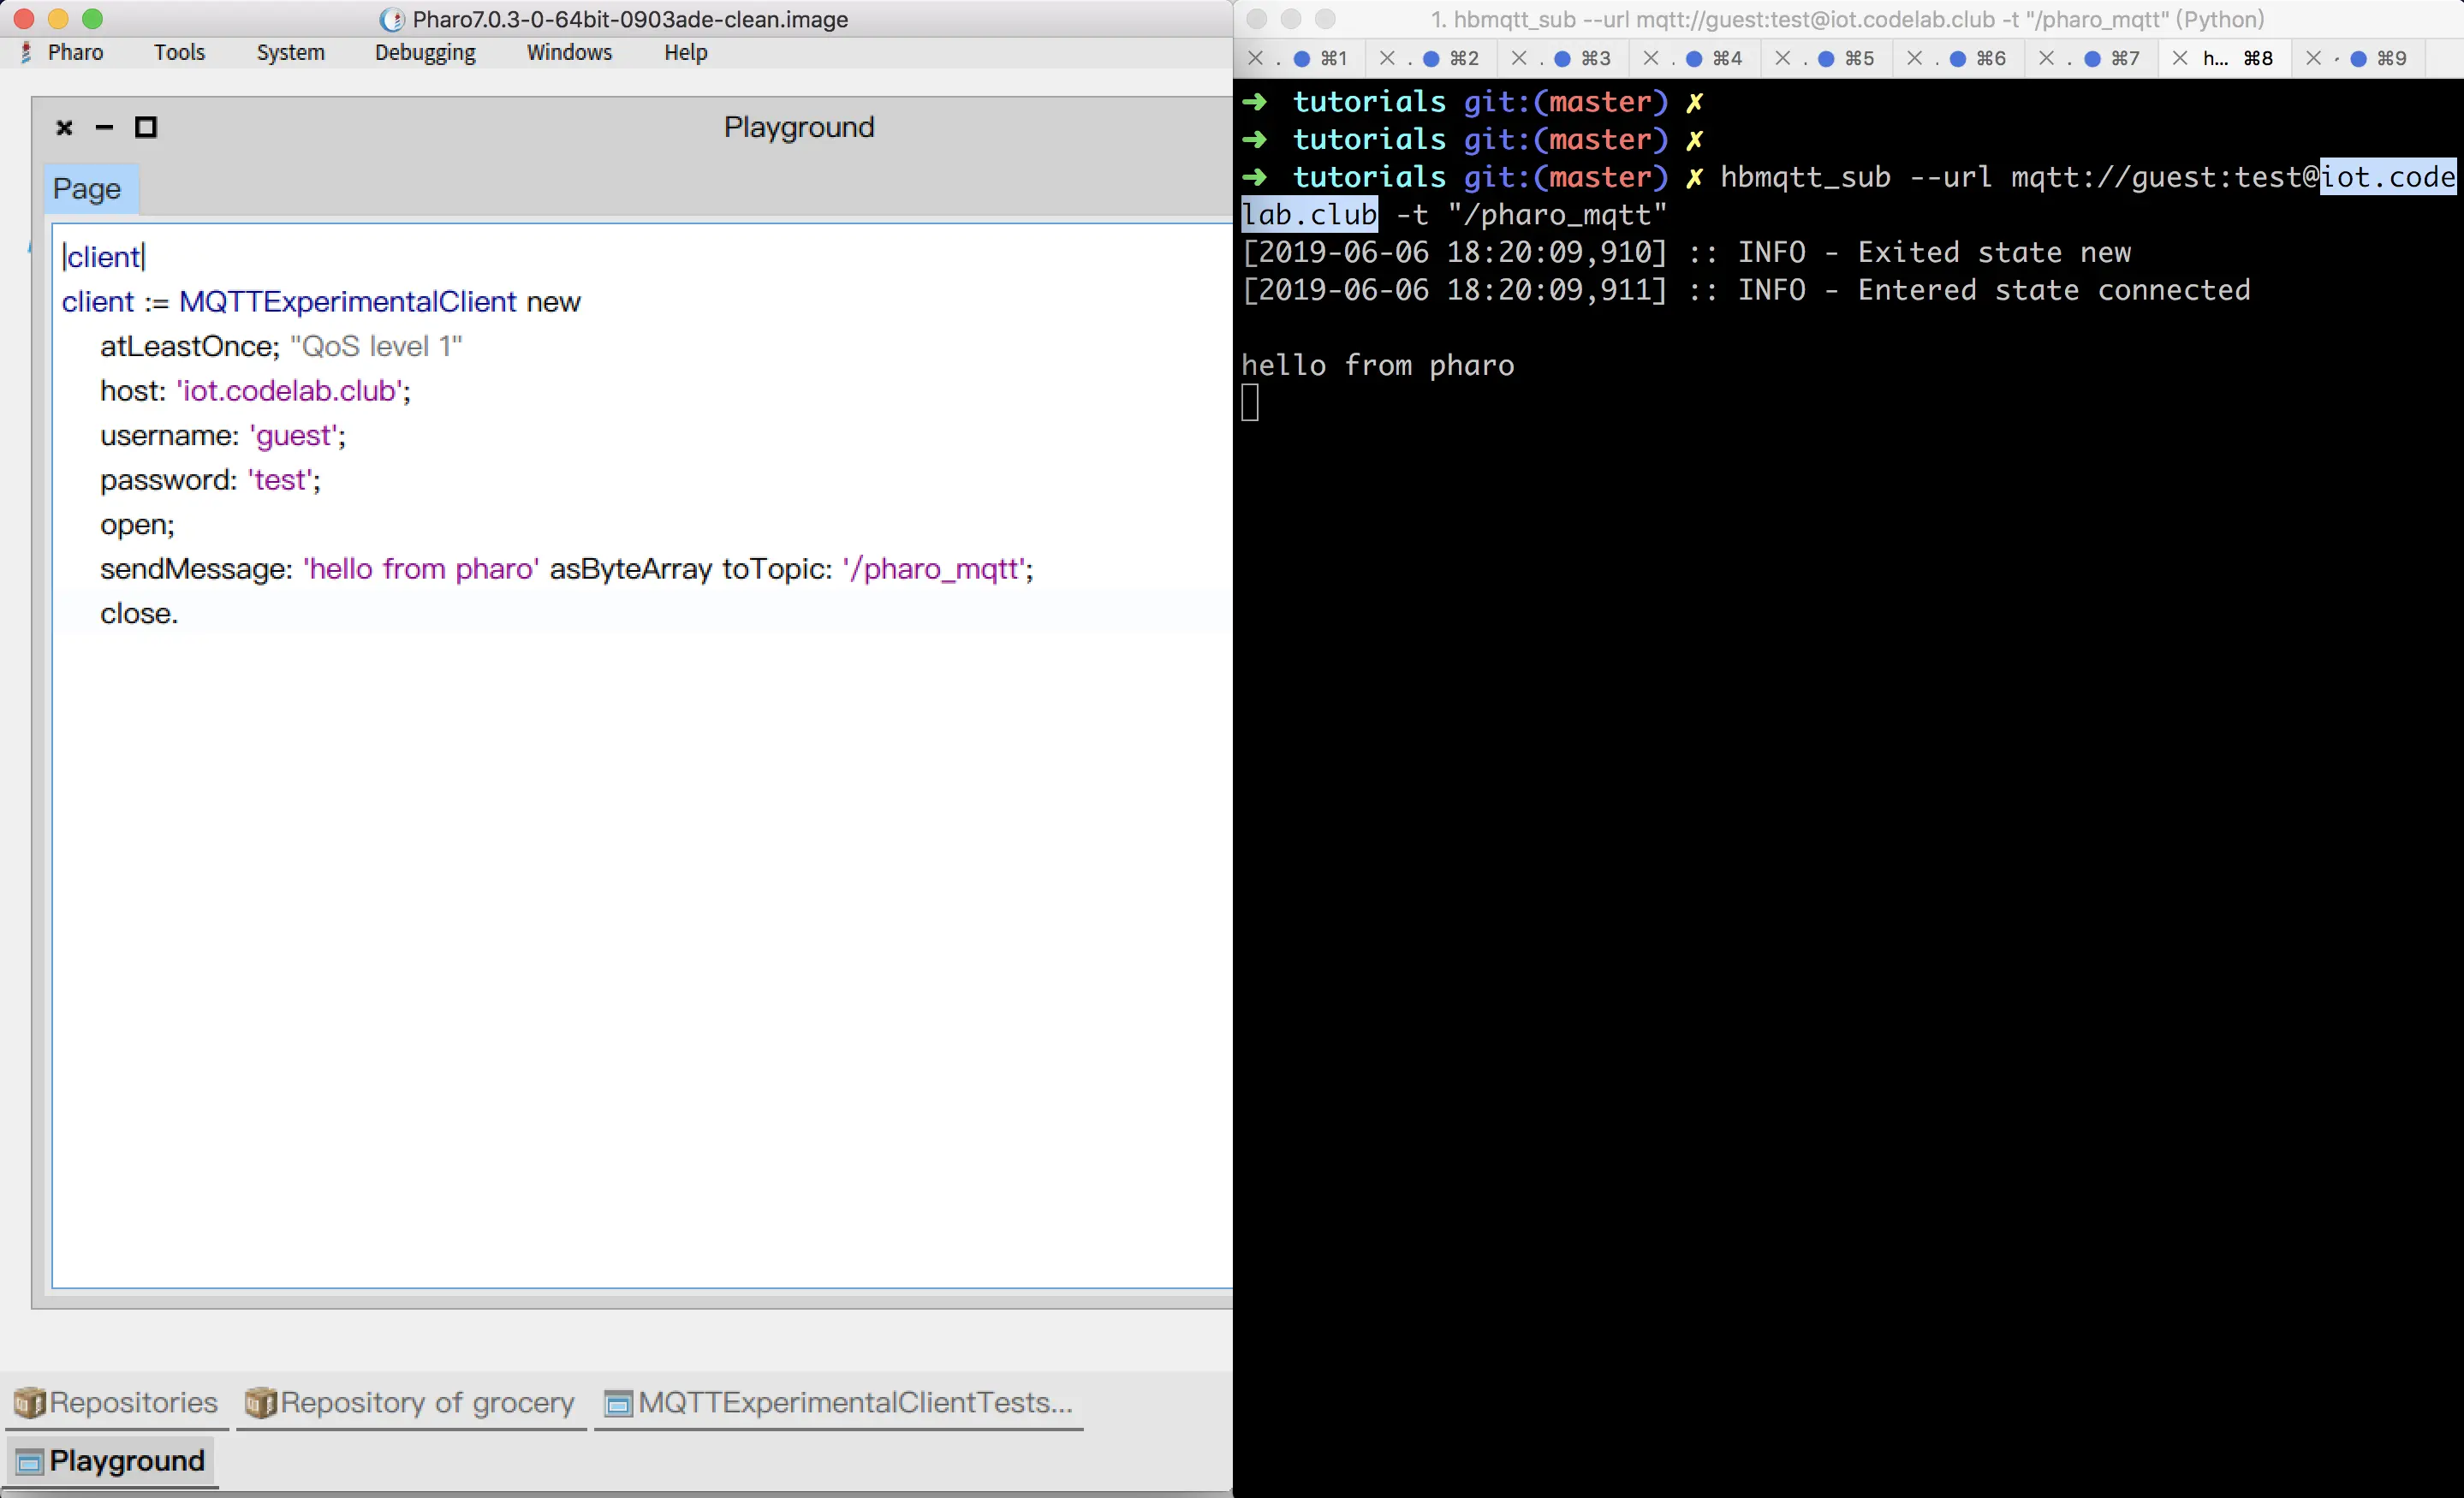Click in the Playground code editor area
This screenshot has height=1498, width=2464.
tap(640, 900)
